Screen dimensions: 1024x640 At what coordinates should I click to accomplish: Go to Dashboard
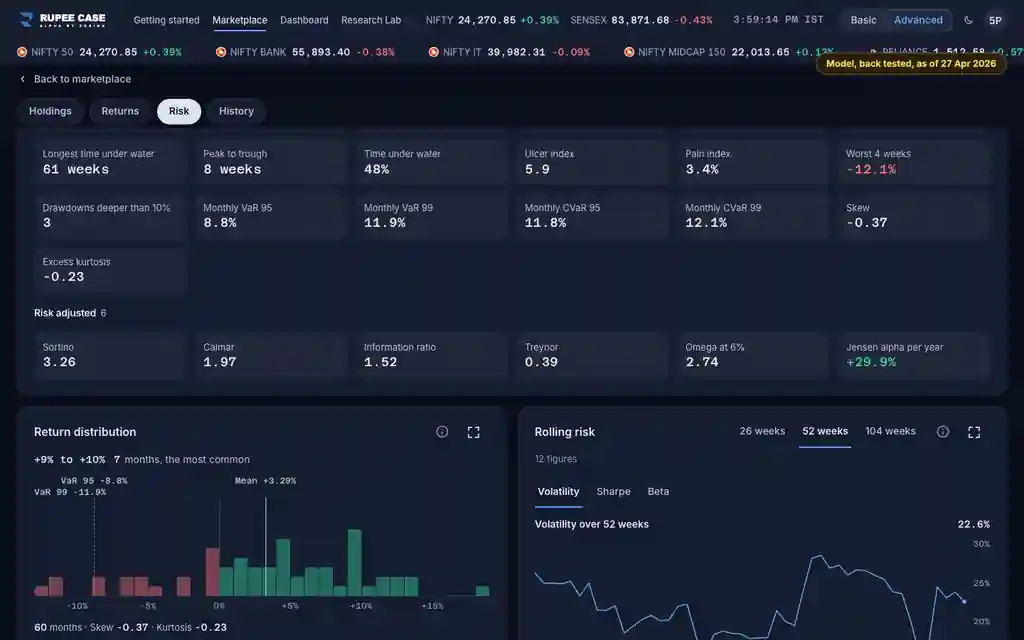tap(304, 20)
